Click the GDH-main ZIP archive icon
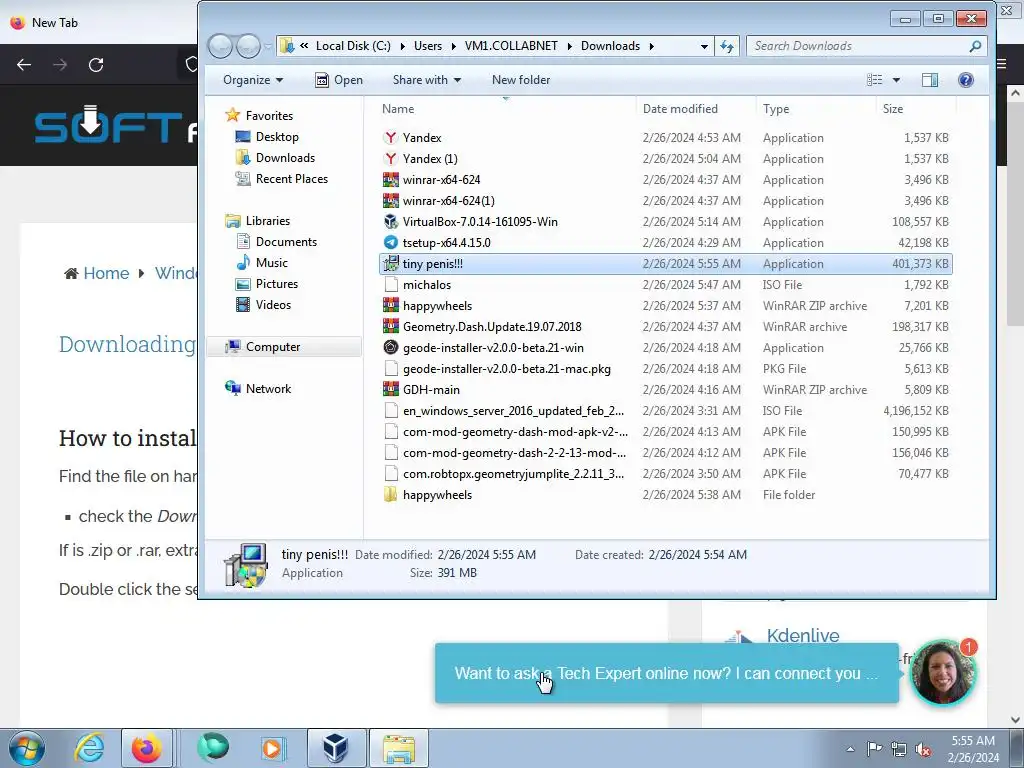Viewport: 1024px width, 768px height. [x=391, y=389]
